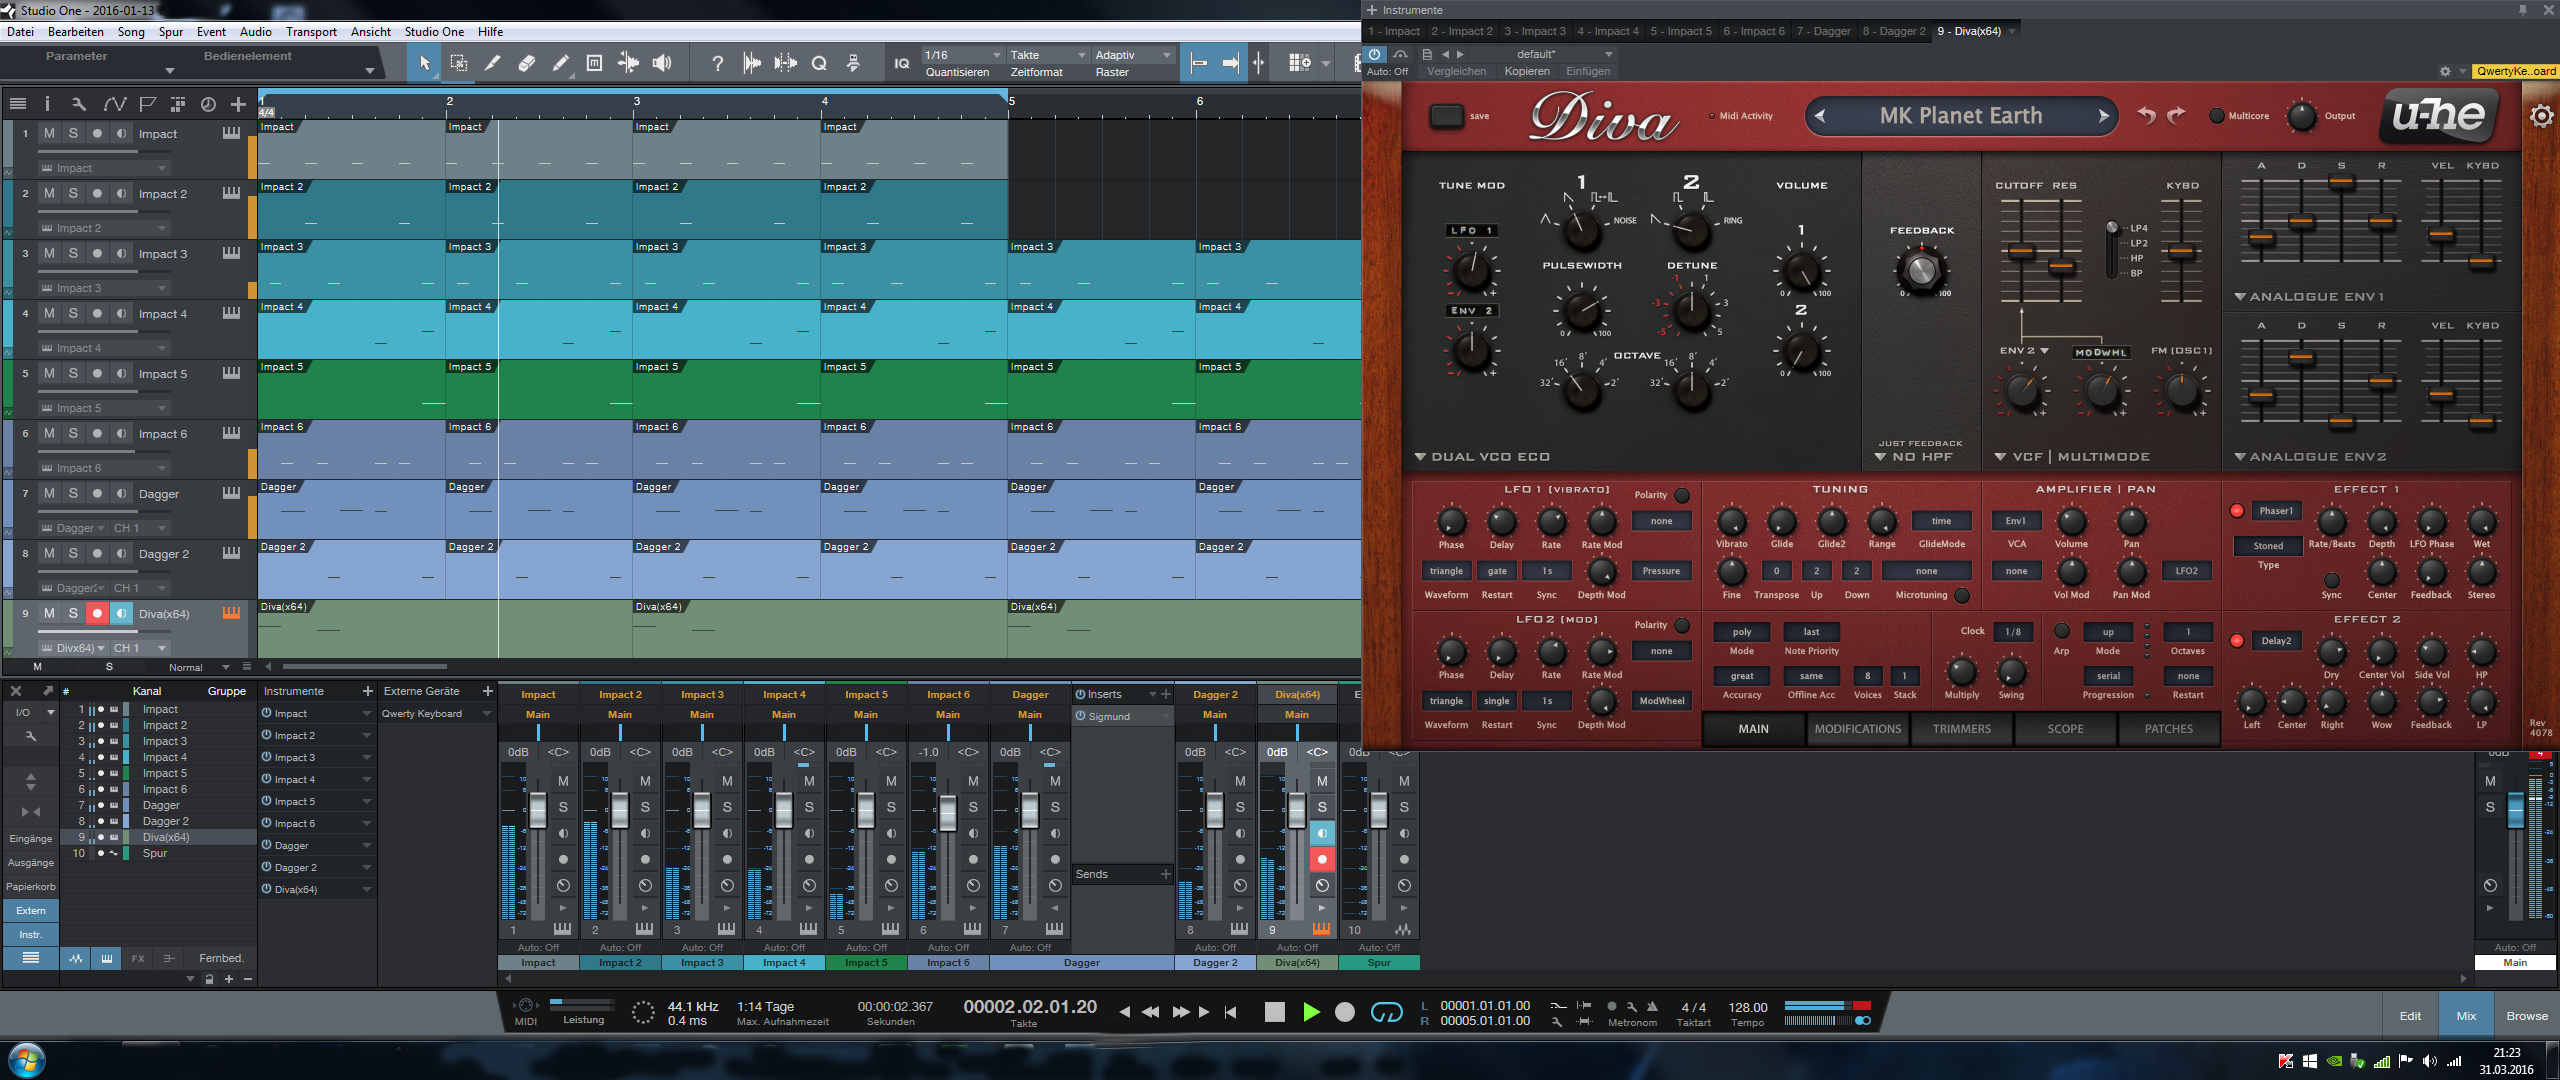
Task: Select the Paint (pencil) tool
Action: [x=560, y=63]
